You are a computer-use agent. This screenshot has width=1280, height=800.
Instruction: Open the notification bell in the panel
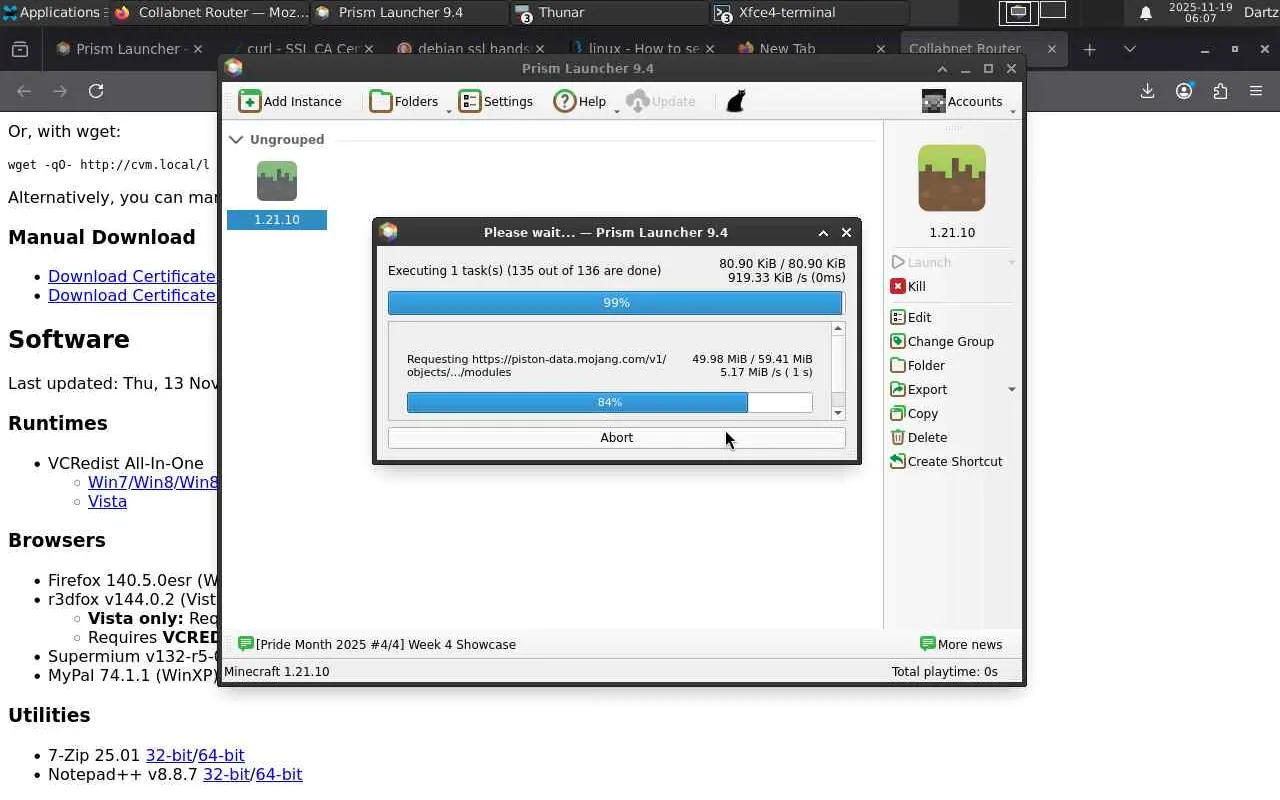coord(1146,12)
